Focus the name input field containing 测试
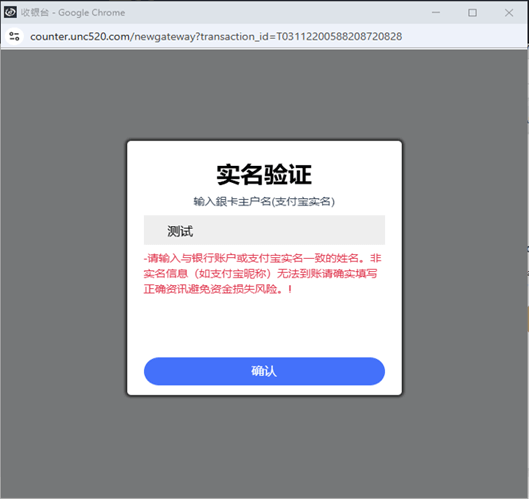The width and height of the screenshot is (529, 499). coord(264,230)
